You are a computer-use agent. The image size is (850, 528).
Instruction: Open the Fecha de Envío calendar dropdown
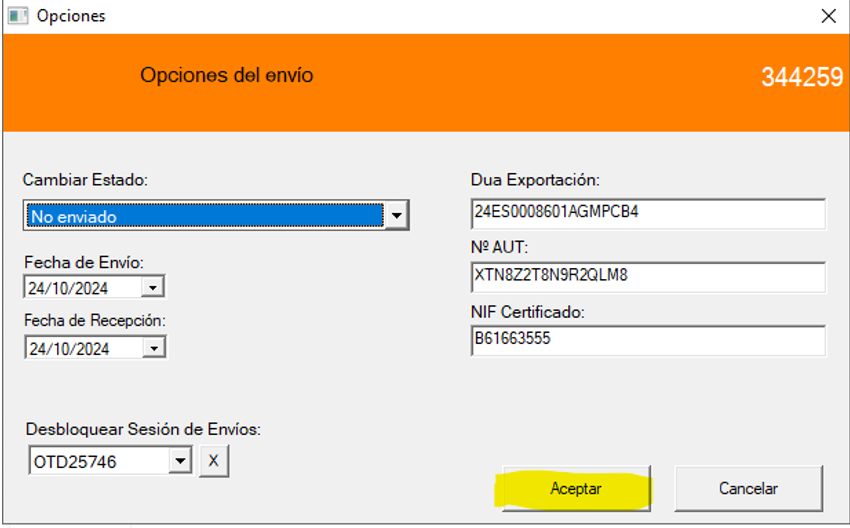152,288
